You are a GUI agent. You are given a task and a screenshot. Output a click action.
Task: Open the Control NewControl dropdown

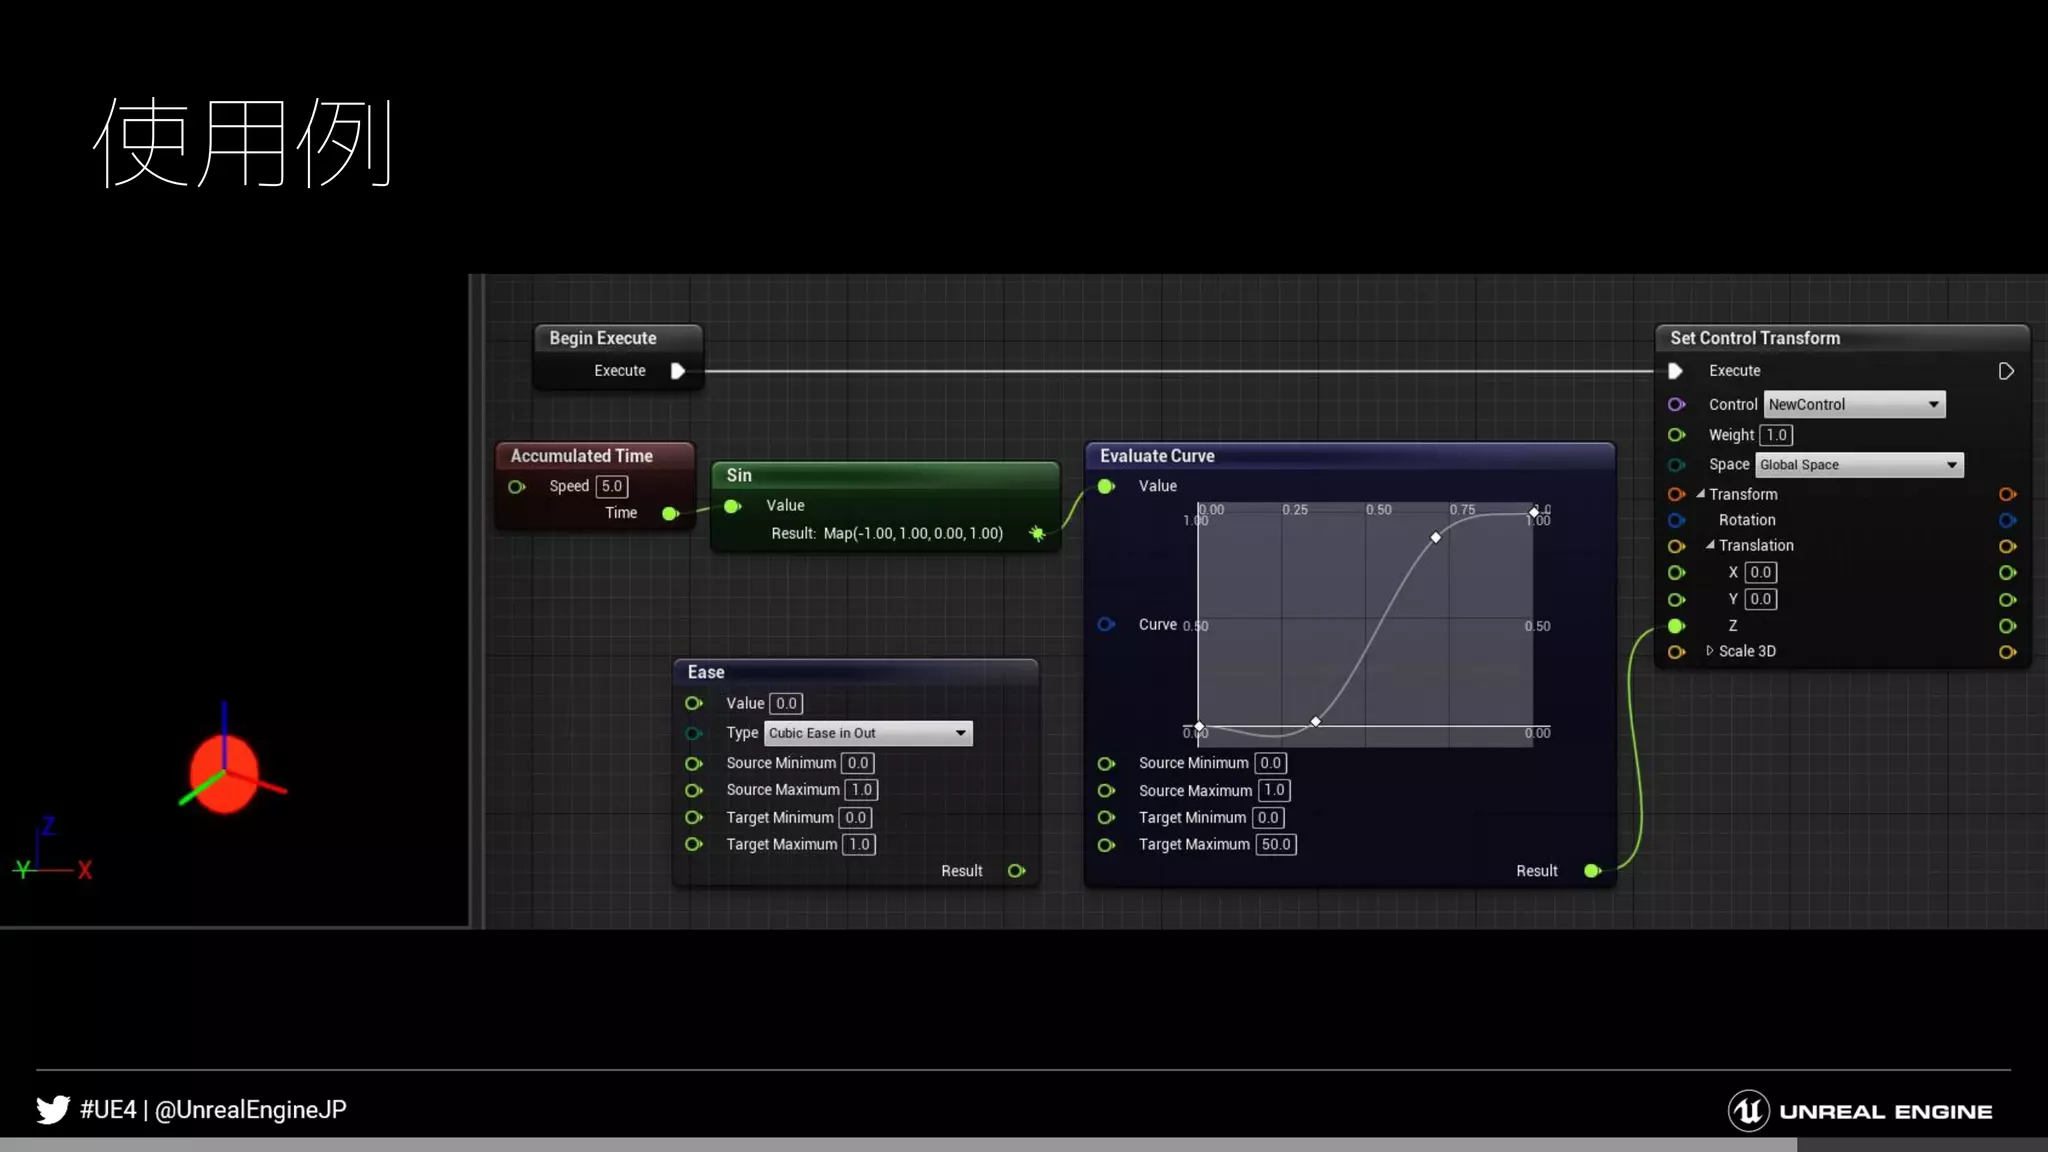click(x=1854, y=404)
